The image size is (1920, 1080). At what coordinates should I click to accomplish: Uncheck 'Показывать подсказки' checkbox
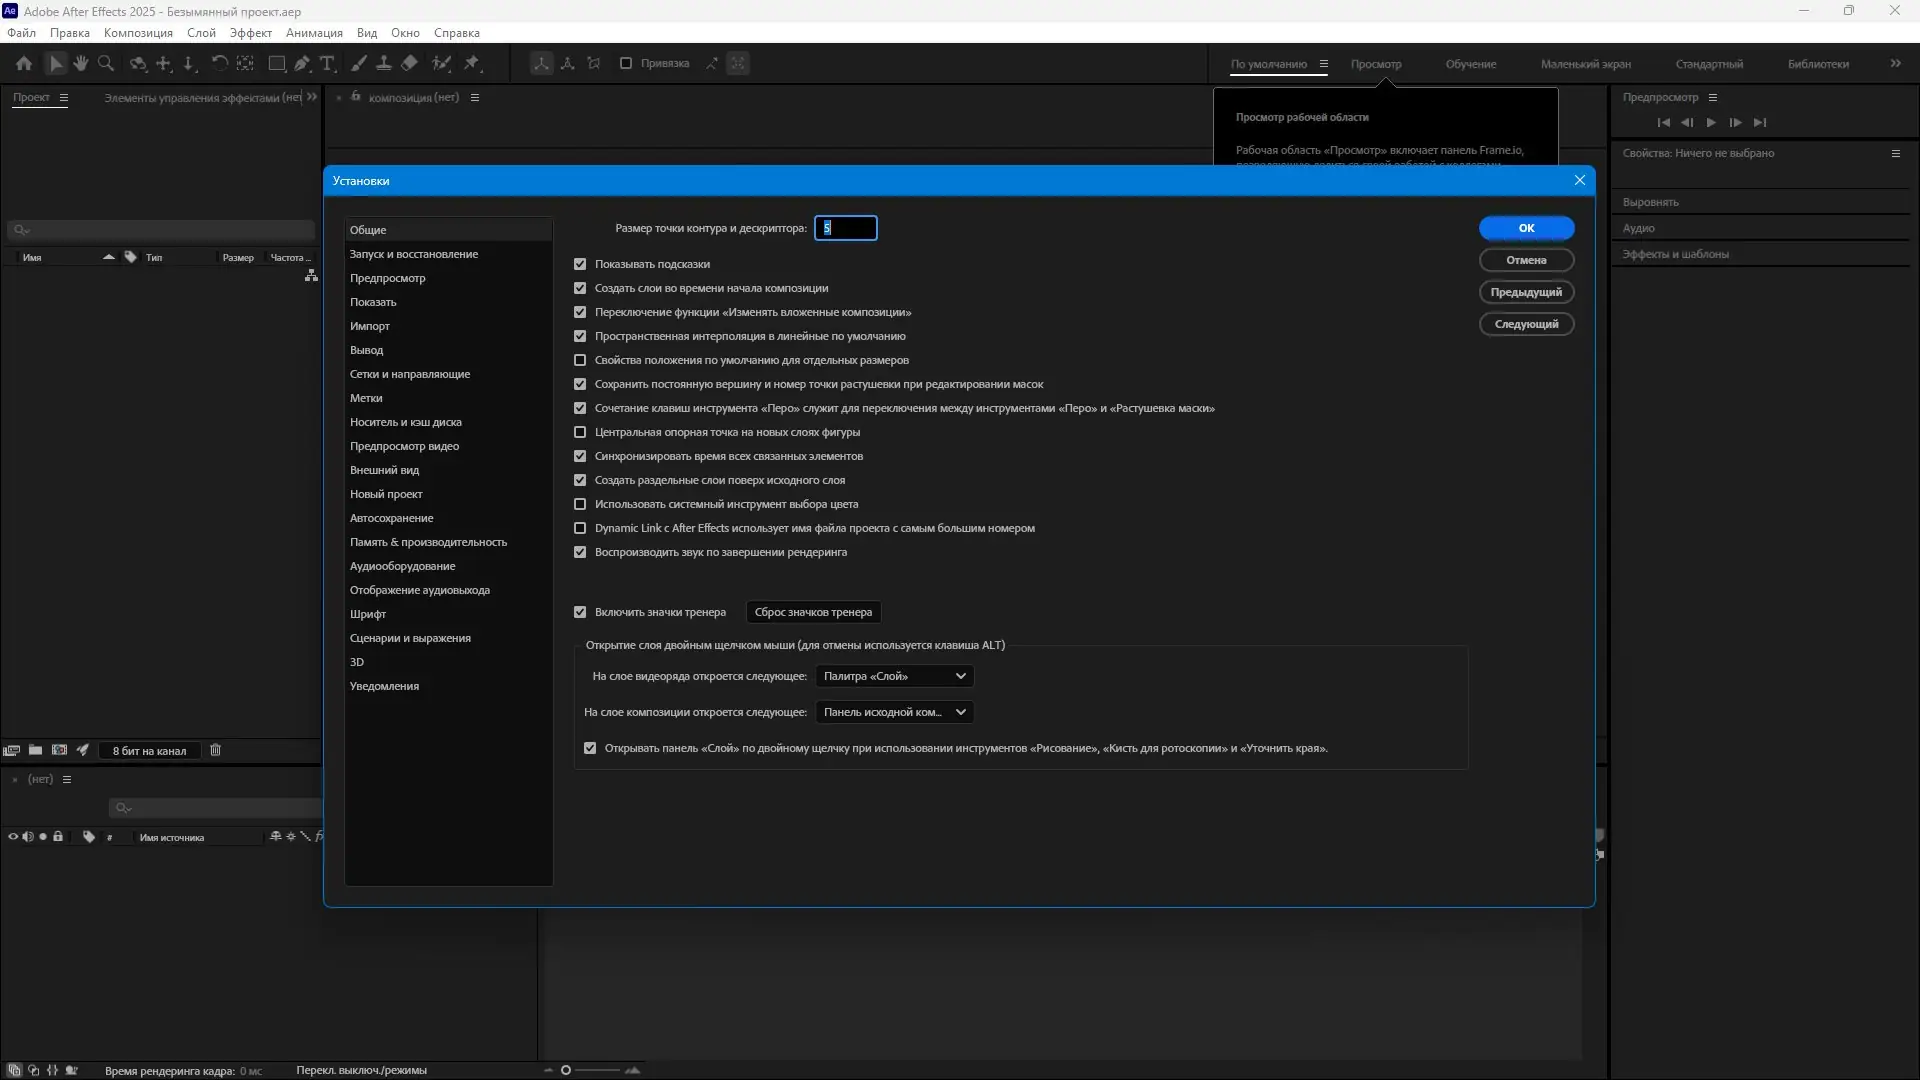[x=580, y=264]
